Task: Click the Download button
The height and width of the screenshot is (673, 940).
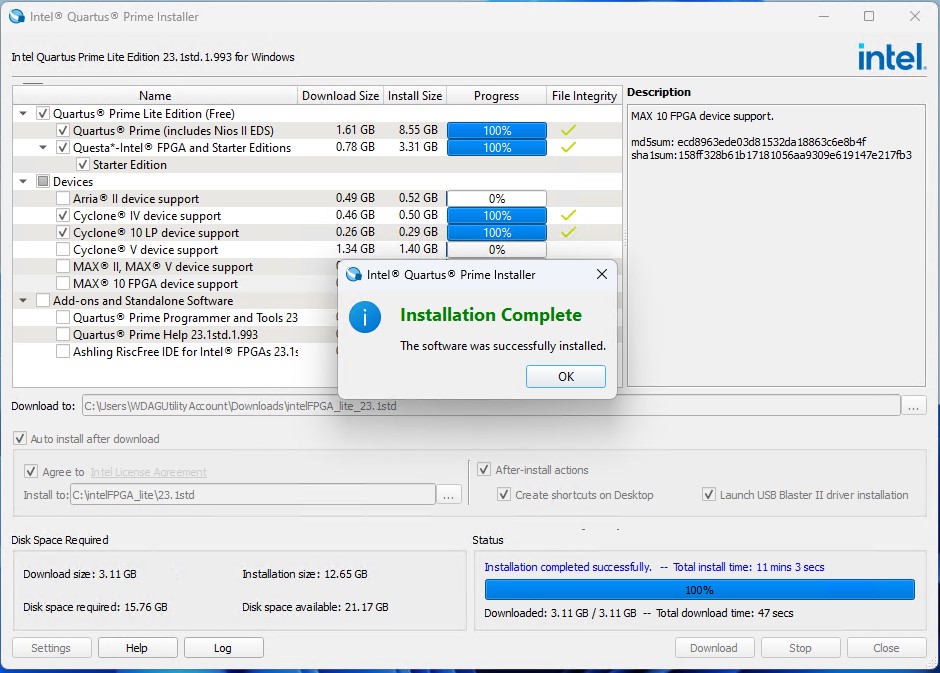Action: click(x=714, y=648)
